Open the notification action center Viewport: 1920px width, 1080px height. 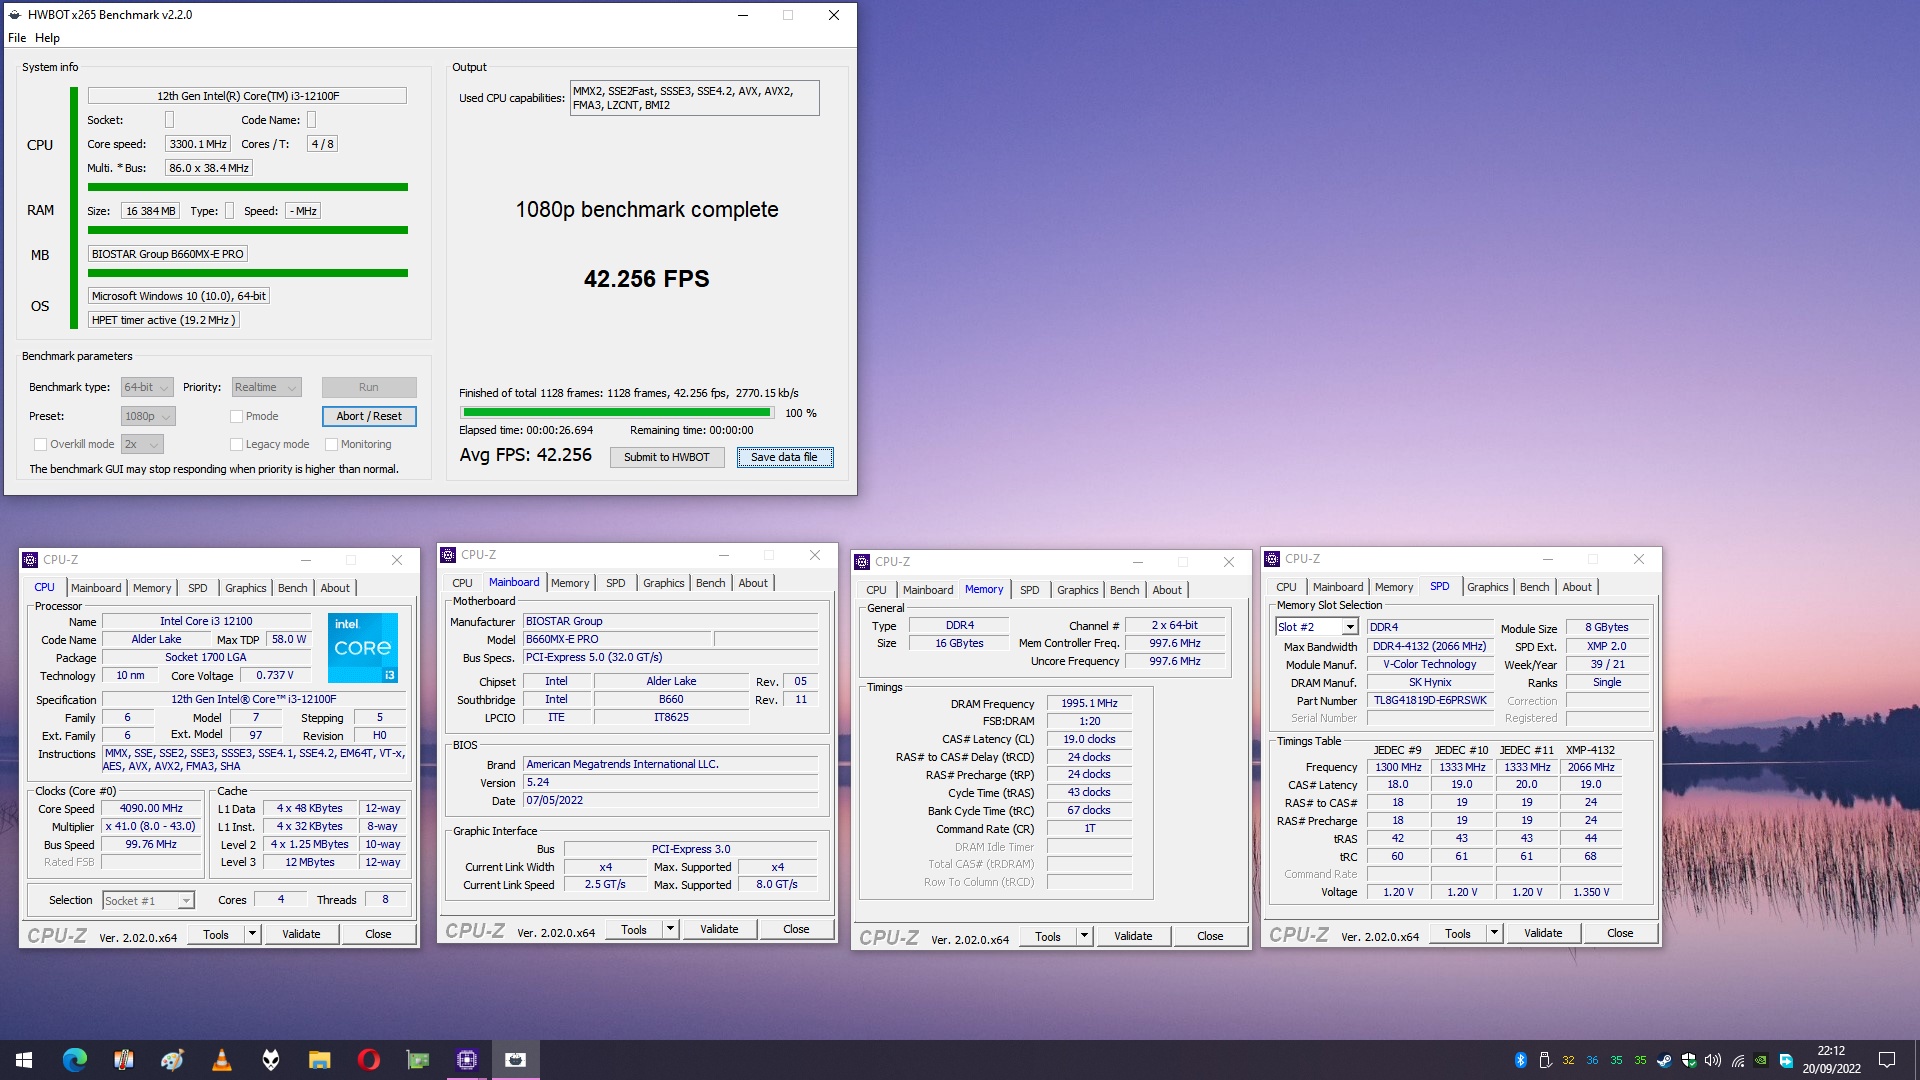click(x=1887, y=1060)
